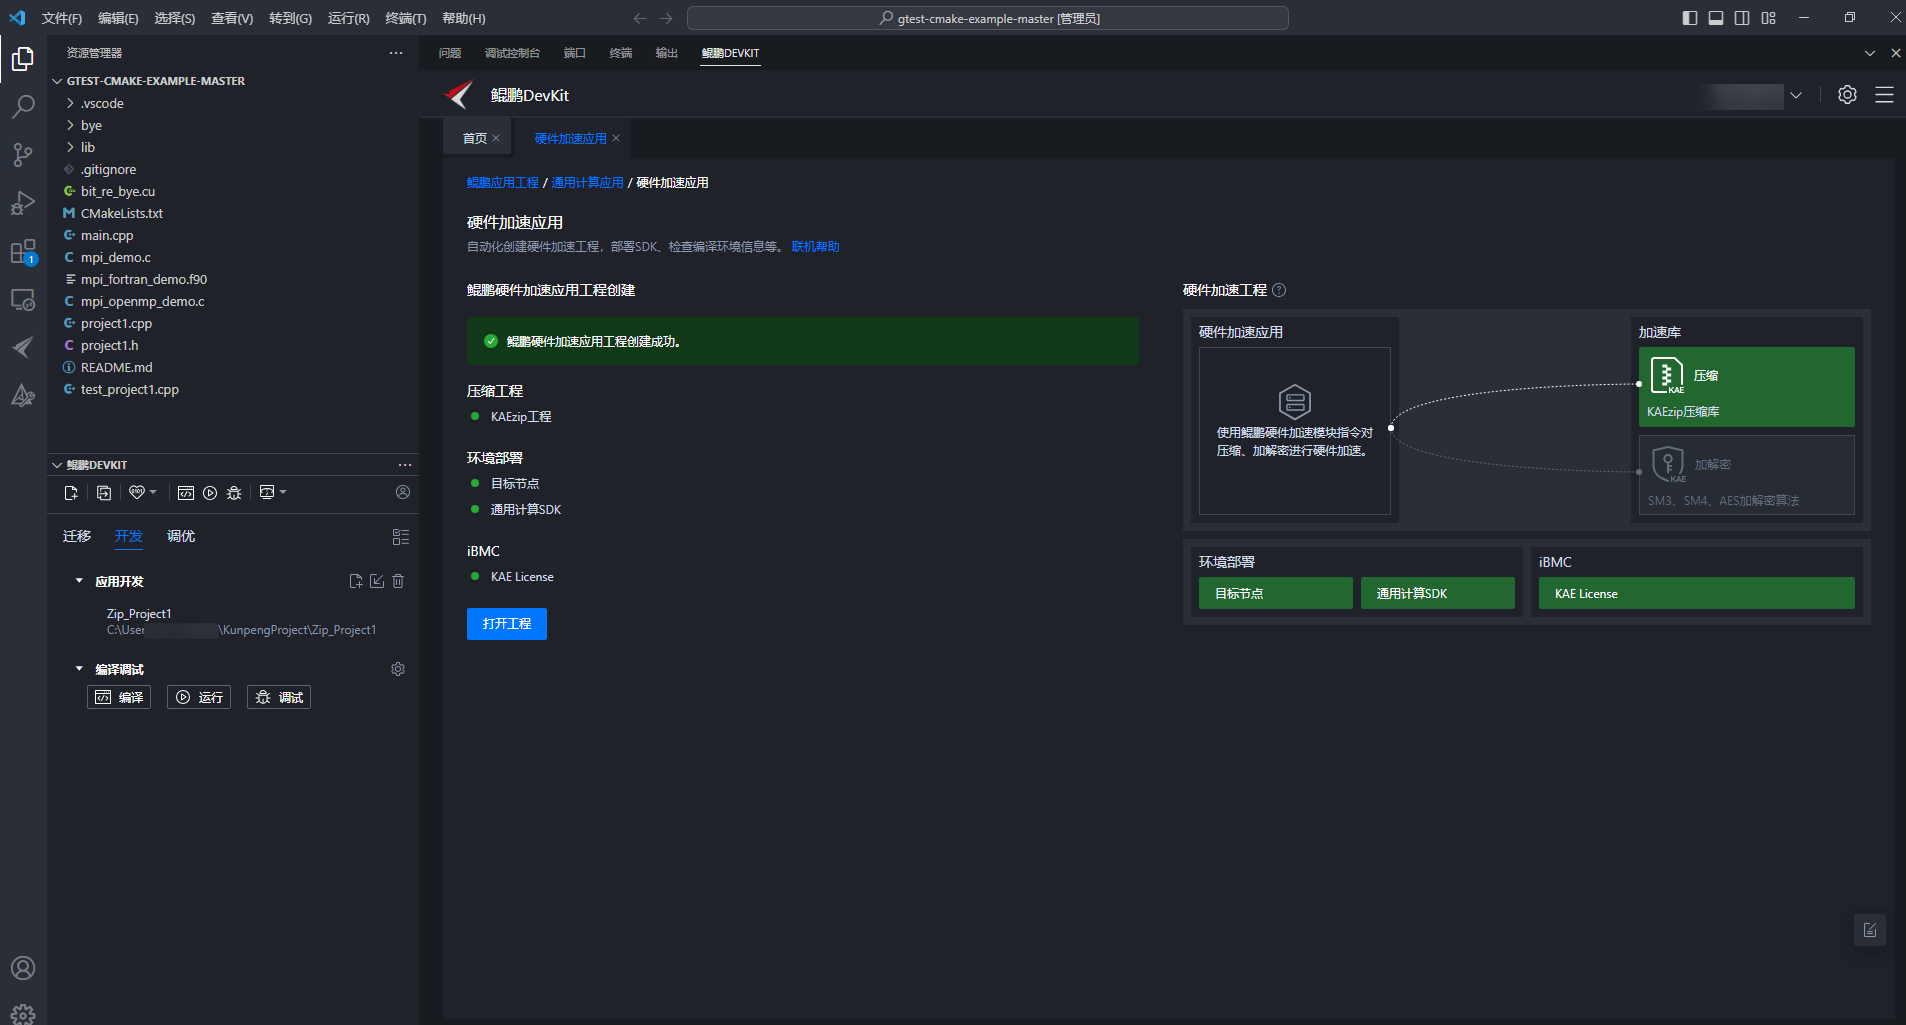
Task: Open CMakeLists.txt file
Action: pyautogui.click(x=122, y=213)
